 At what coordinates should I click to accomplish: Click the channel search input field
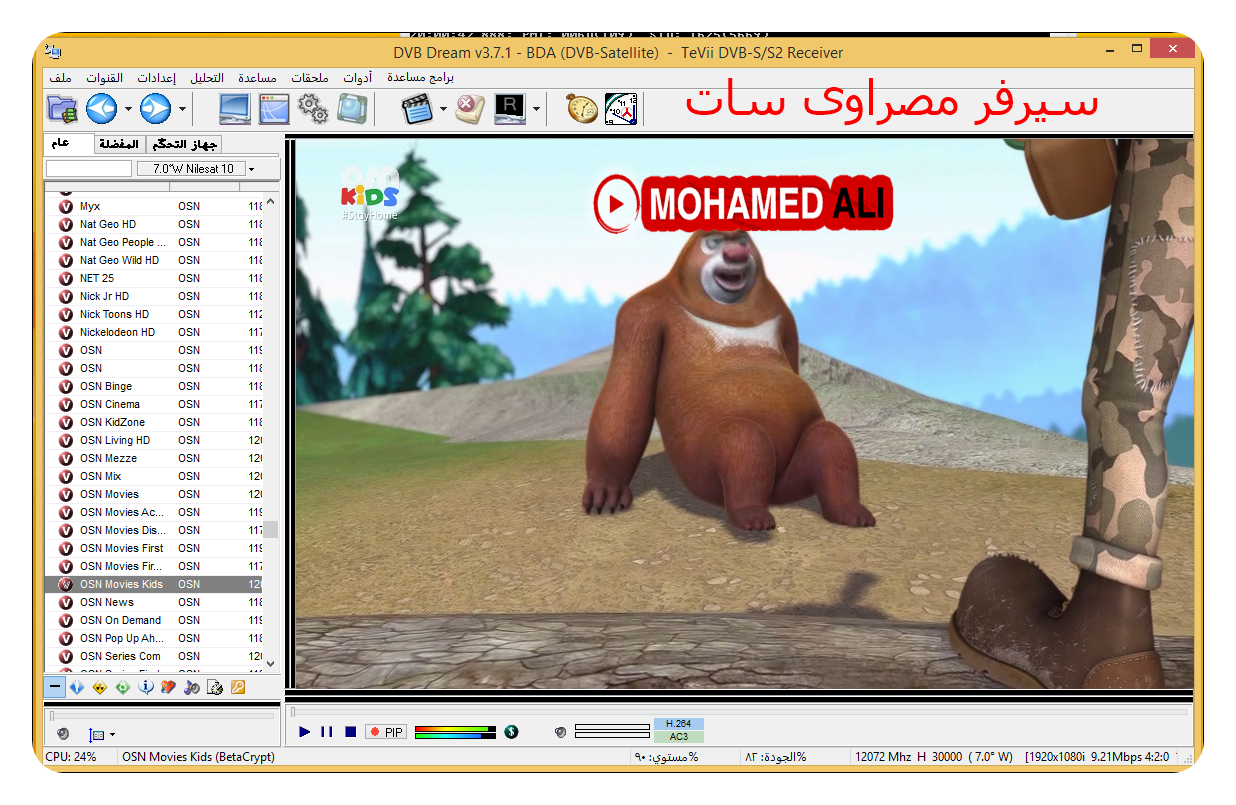coord(89,169)
